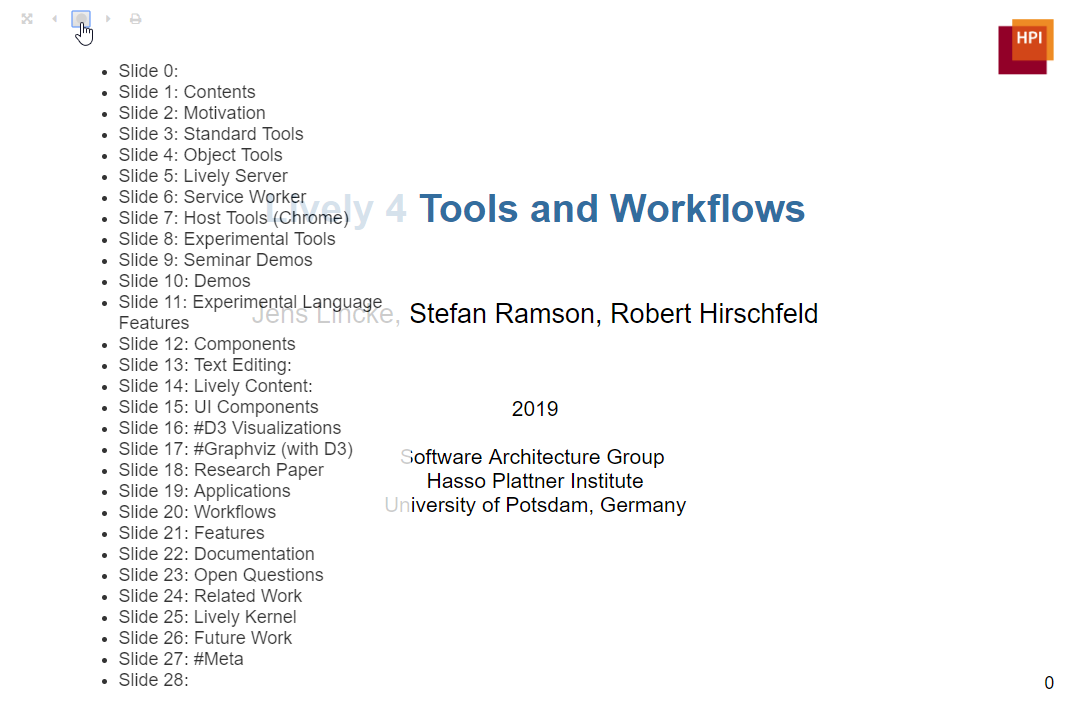Select Slide 12: Components
The height and width of the screenshot is (705, 1088).
point(207,344)
